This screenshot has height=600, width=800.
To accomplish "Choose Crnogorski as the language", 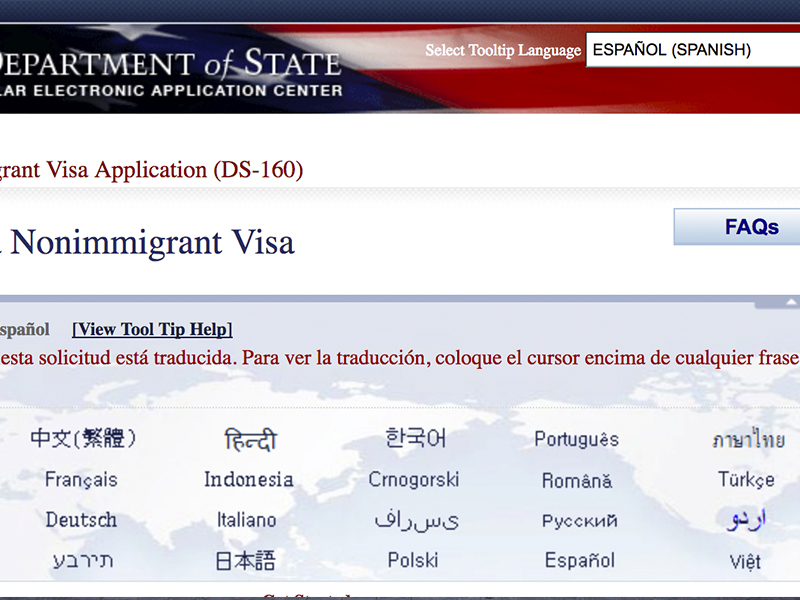I will point(414,480).
